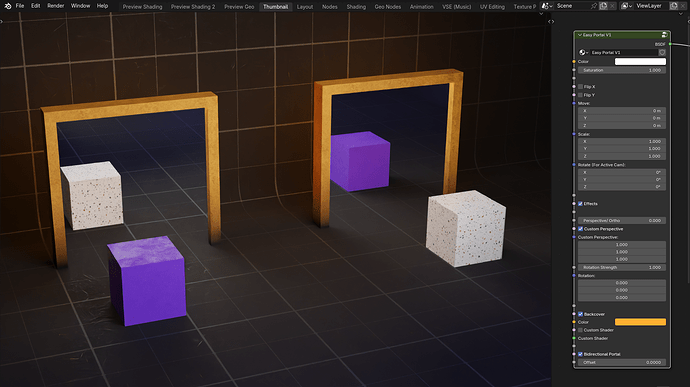Image resolution: width=690 pixels, height=387 pixels.
Task: Enable the Flip X checkbox
Action: click(x=580, y=87)
